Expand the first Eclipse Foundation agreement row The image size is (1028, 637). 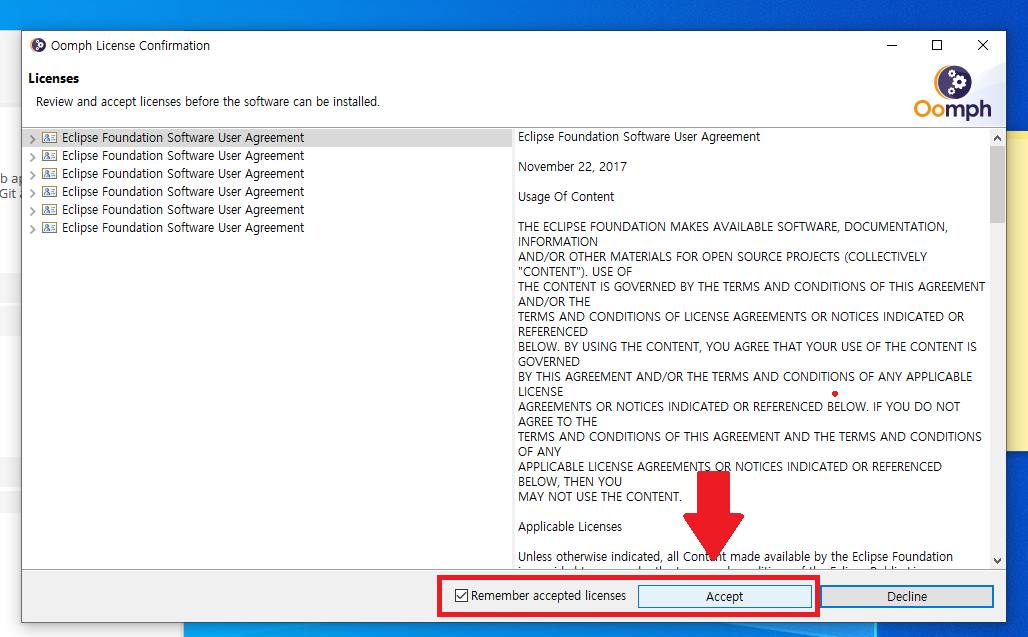[32, 139]
